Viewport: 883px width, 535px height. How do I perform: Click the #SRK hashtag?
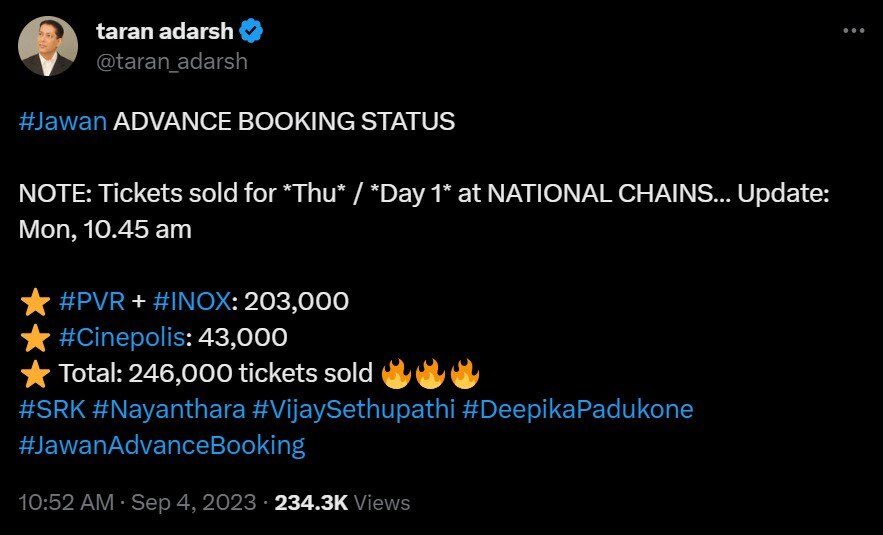[x=50, y=409]
